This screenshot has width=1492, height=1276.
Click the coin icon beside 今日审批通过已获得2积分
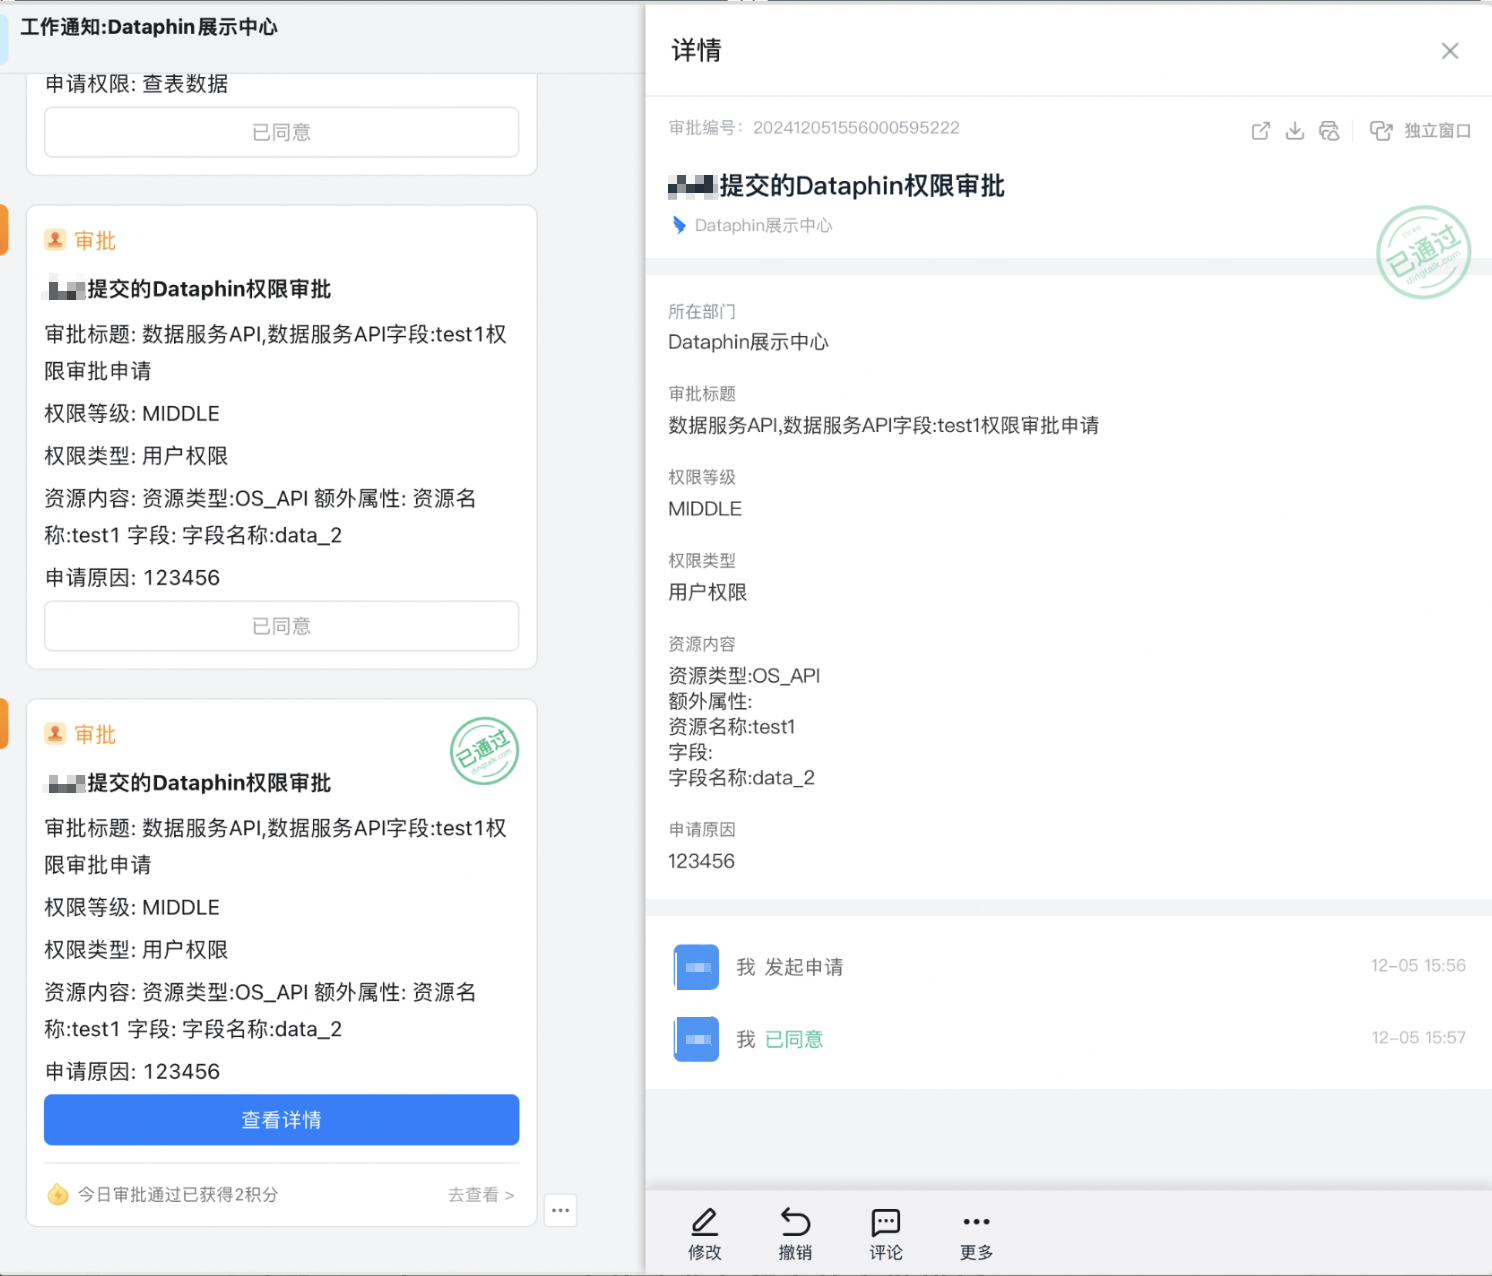pos(58,1194)
